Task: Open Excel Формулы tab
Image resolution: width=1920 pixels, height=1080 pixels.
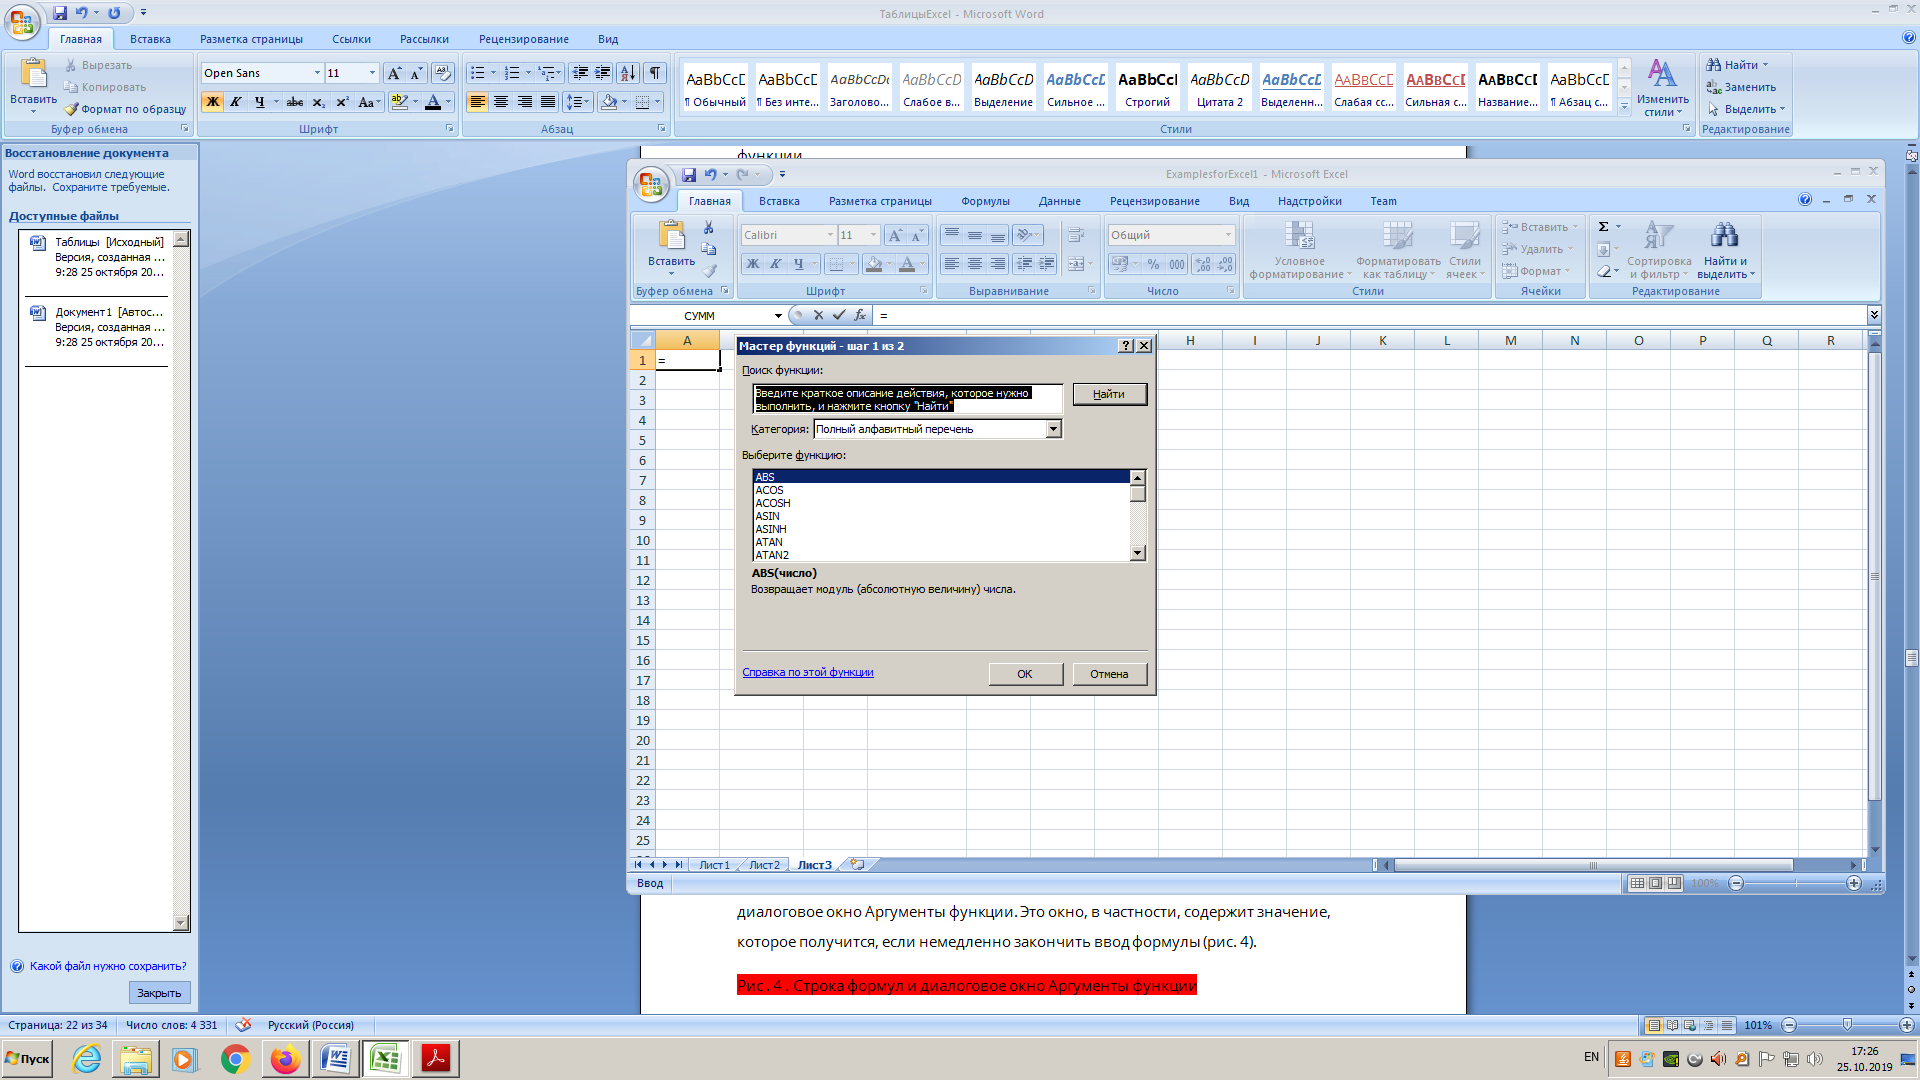Action: coord(985,201)
